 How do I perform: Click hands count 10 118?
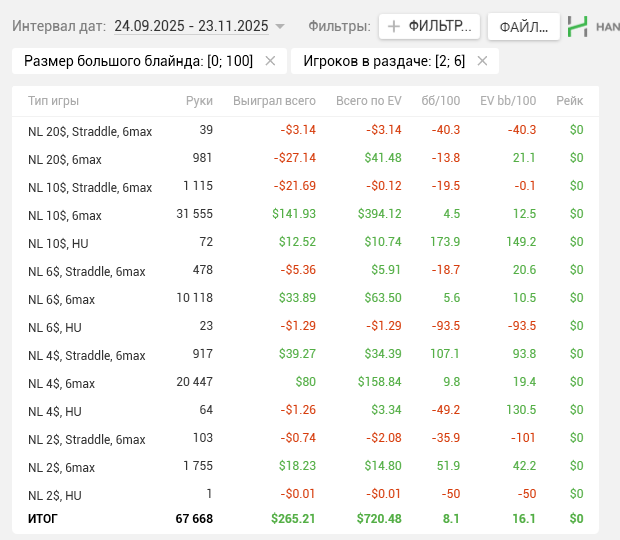tap(195, 298)
